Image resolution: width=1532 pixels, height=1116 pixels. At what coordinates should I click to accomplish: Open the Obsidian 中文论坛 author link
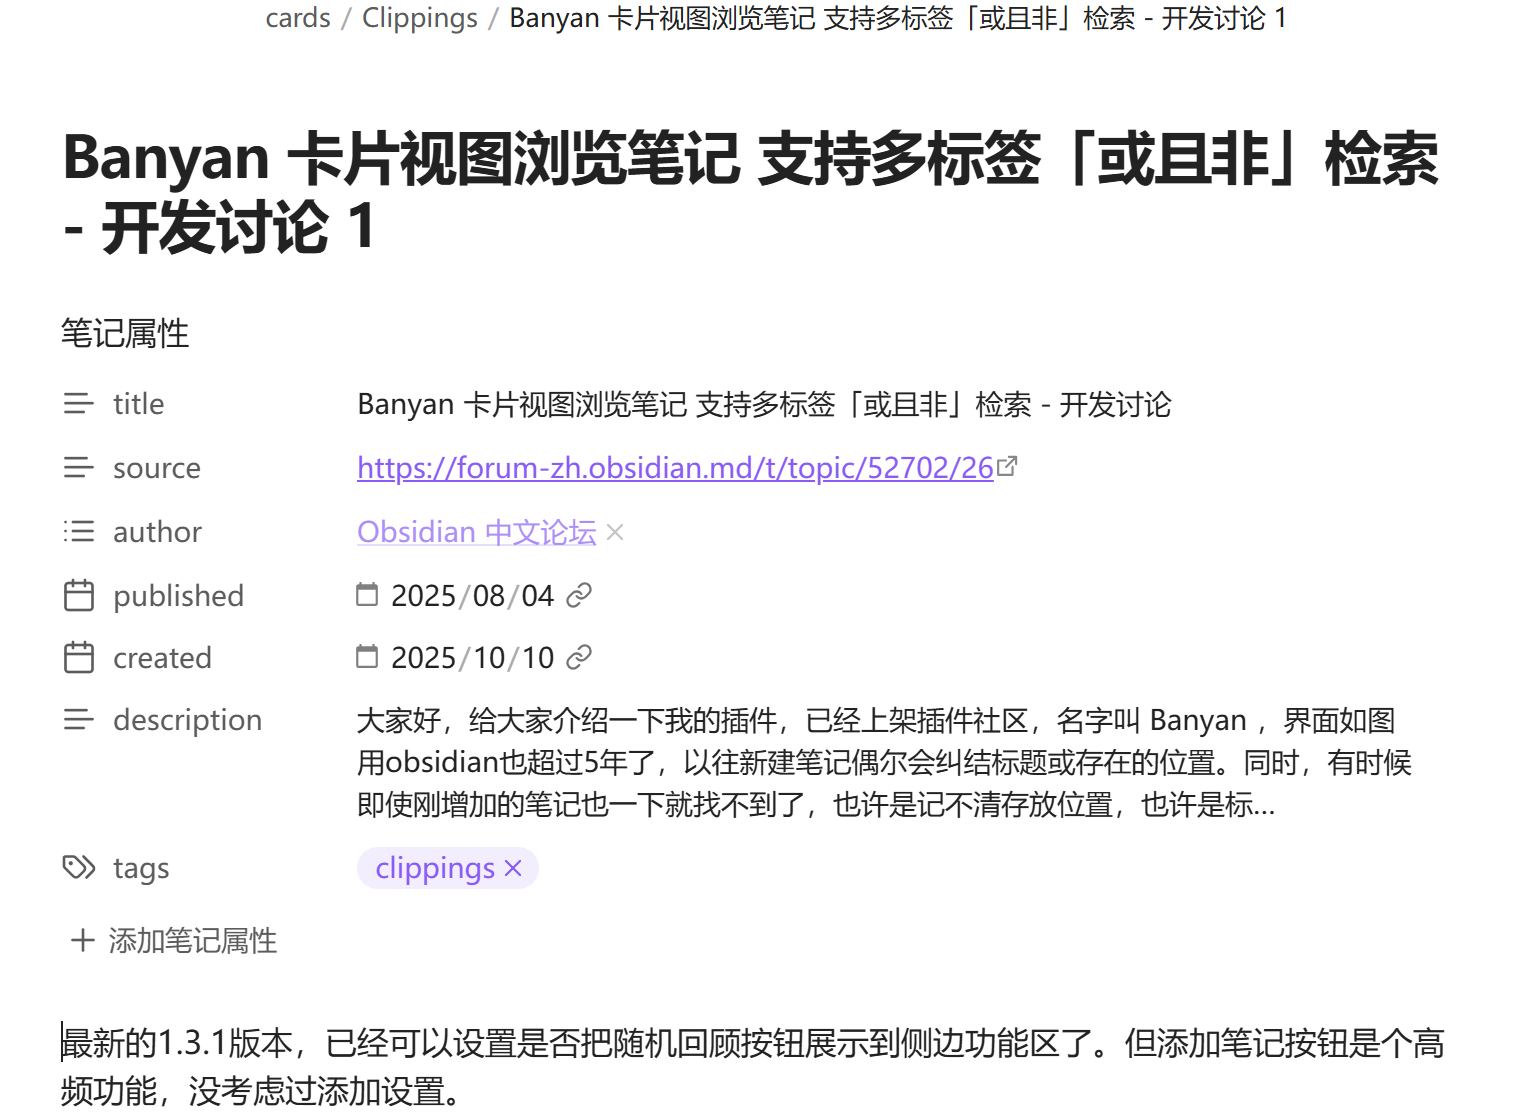point(476,532)
